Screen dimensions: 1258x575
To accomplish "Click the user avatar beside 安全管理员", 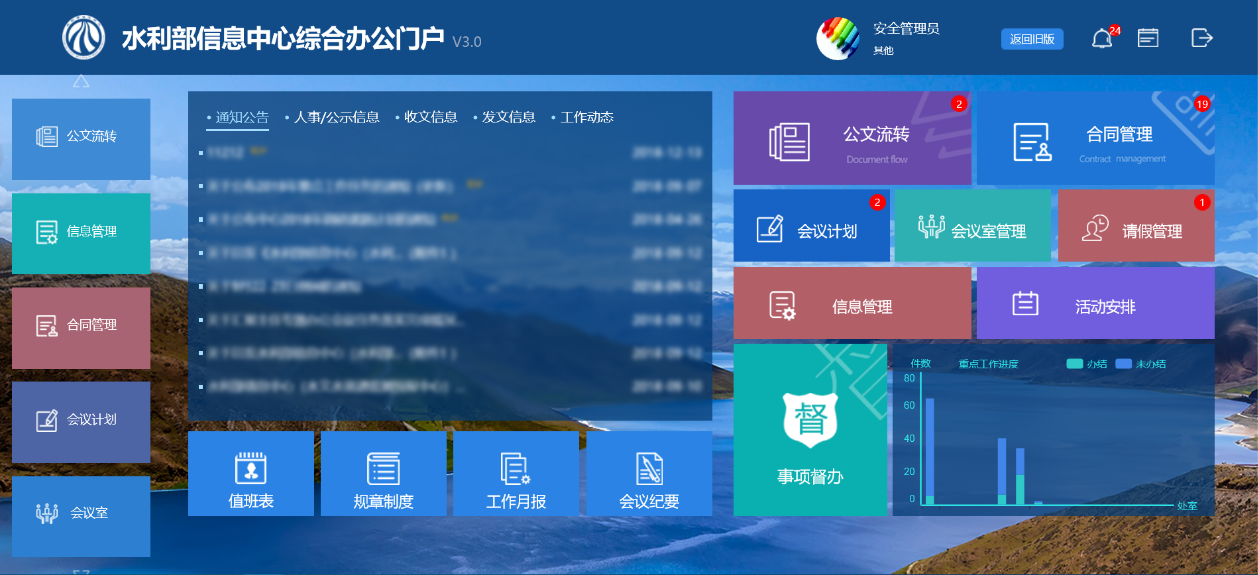I will tap(838, 39).
